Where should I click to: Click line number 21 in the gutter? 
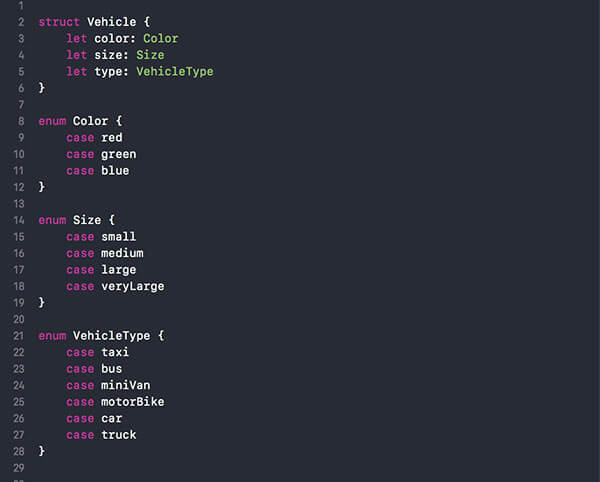pos(20,336)
